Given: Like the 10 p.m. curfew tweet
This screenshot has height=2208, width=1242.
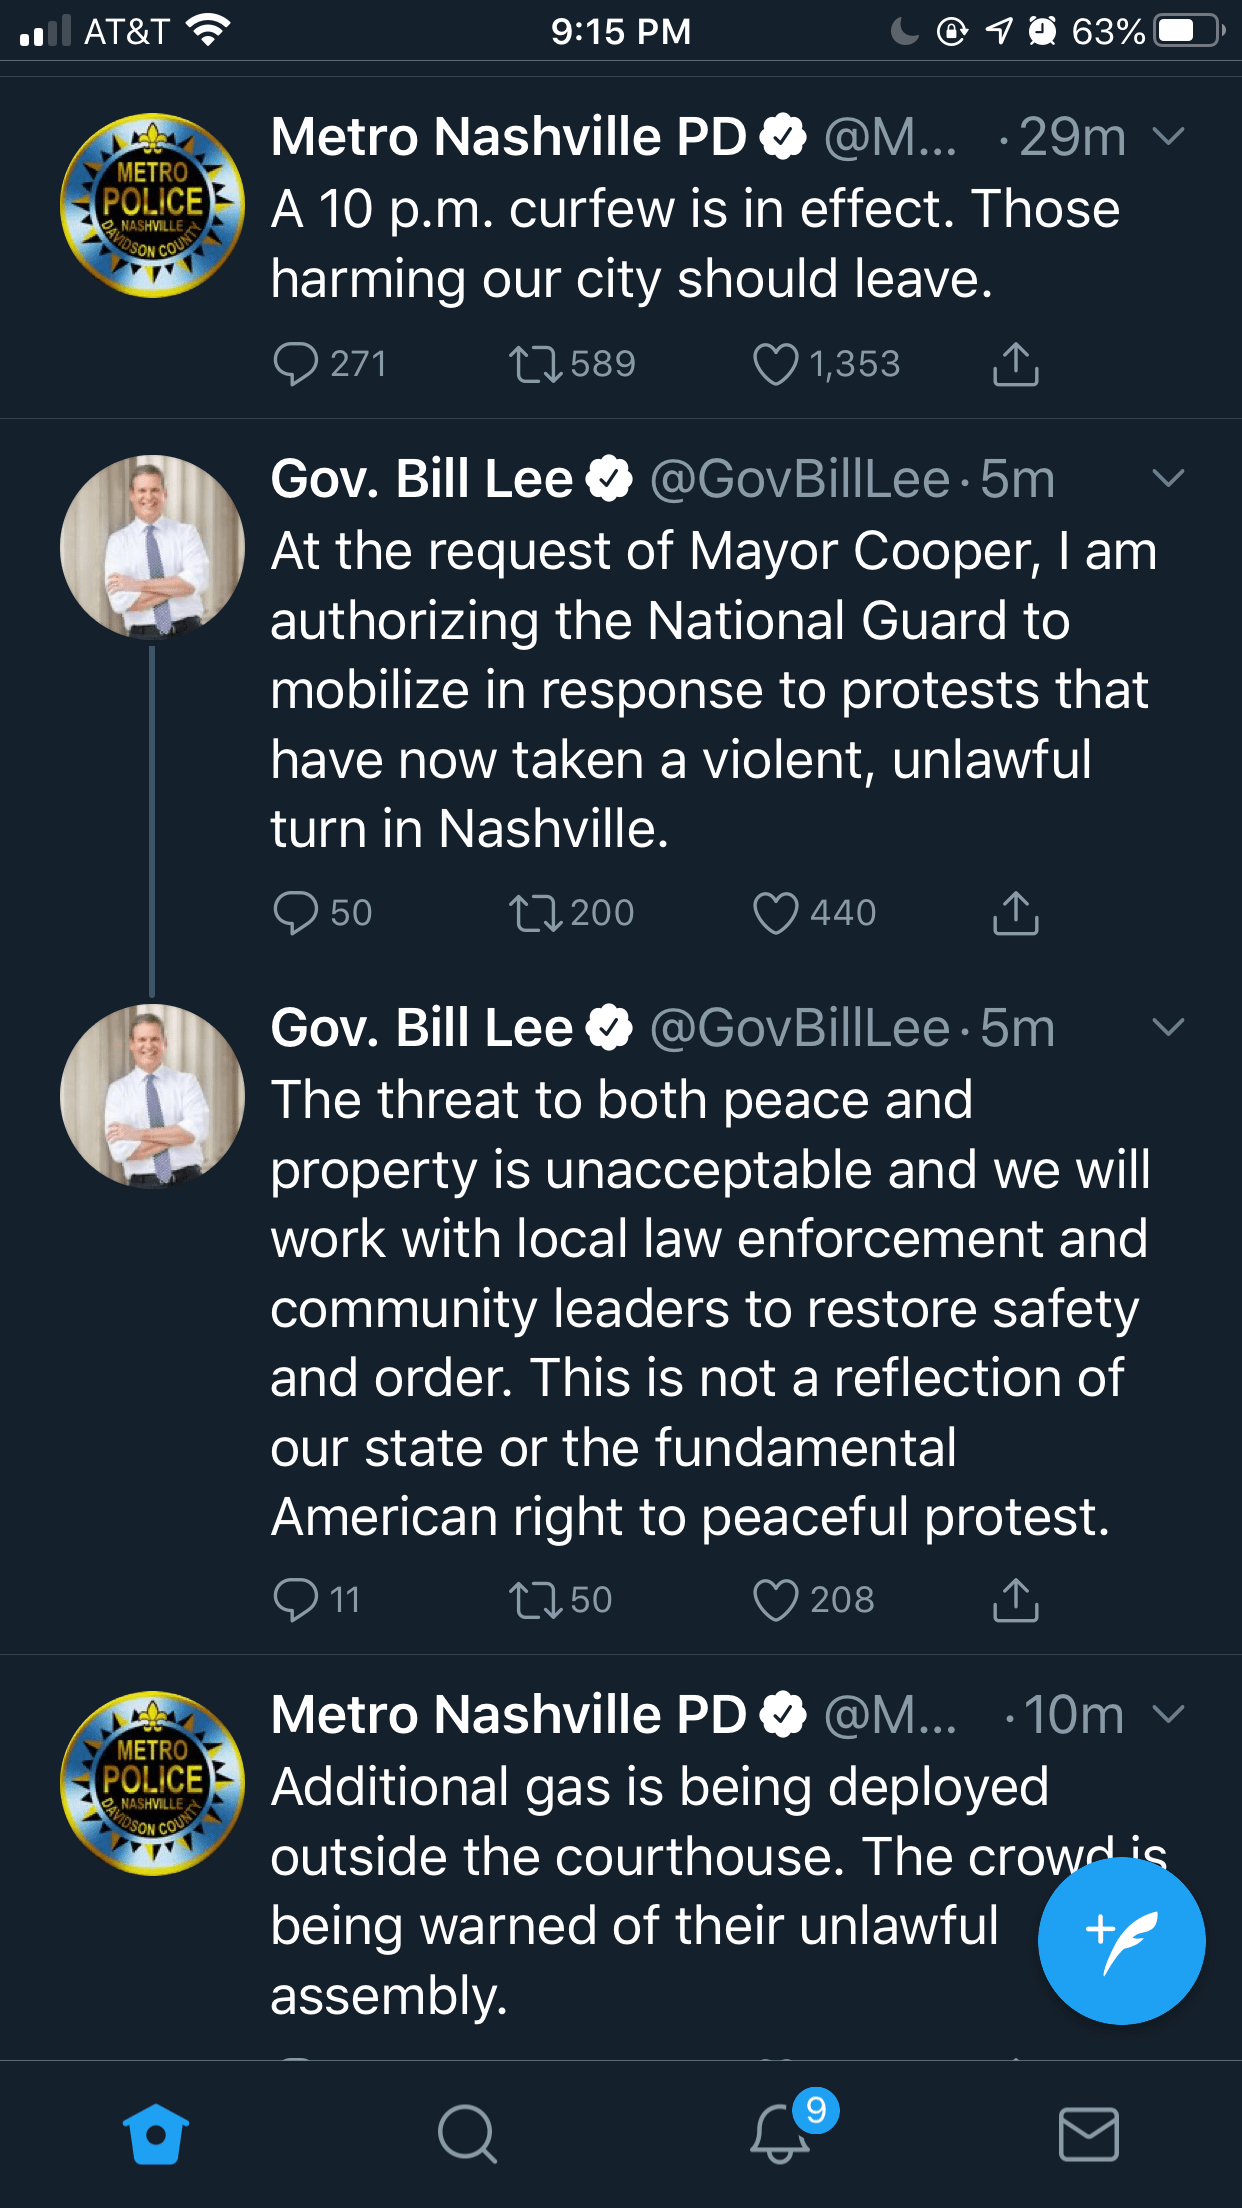Looking at the screenshot, I should click(776, 364).
